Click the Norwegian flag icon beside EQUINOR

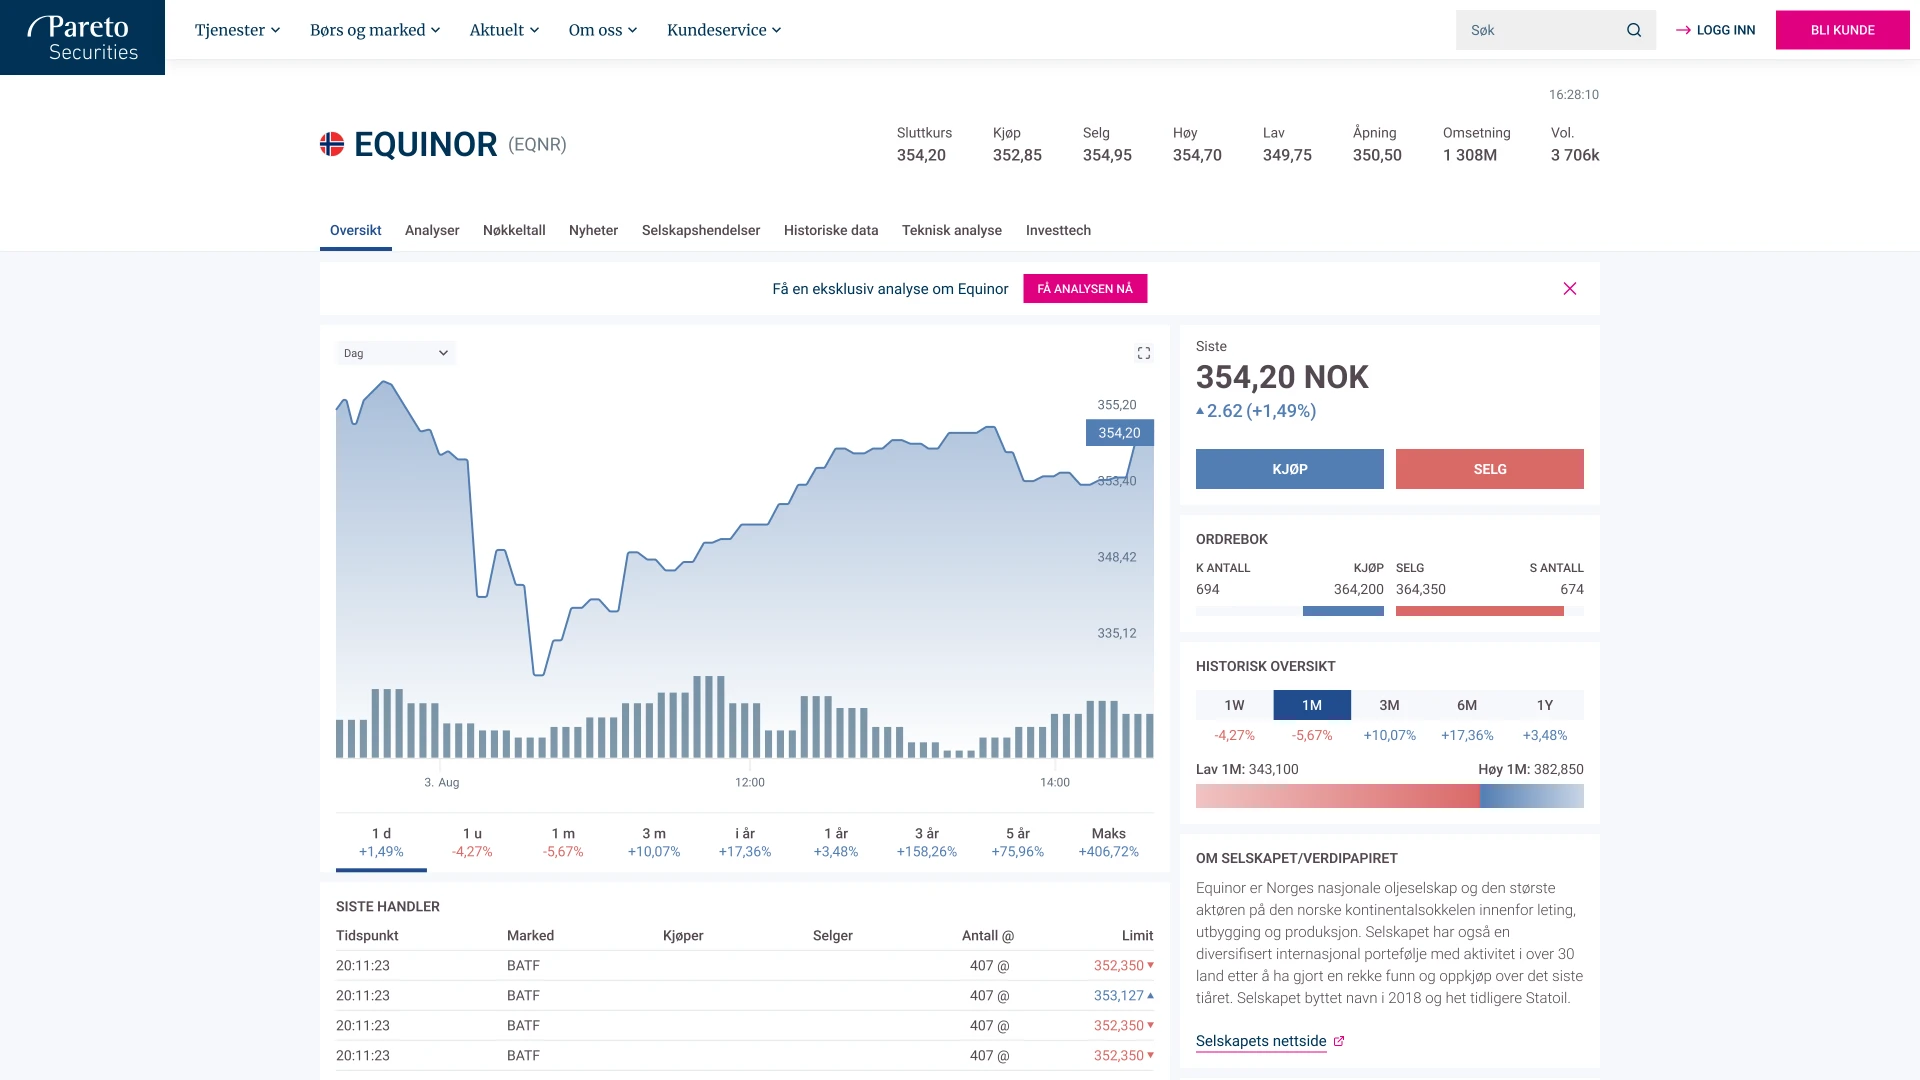tap(332, 144)
